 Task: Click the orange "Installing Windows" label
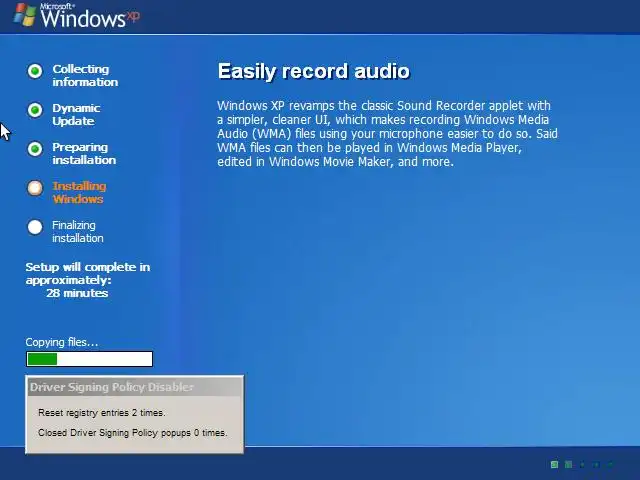[79, 193]
